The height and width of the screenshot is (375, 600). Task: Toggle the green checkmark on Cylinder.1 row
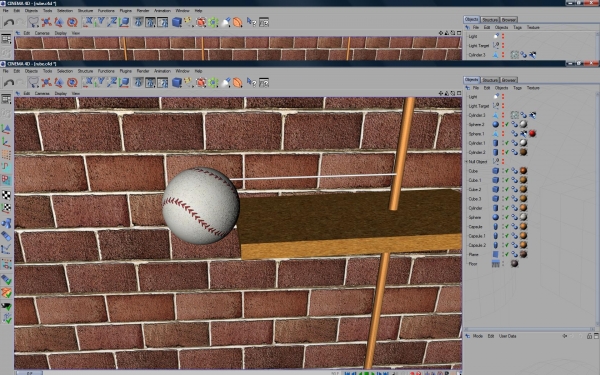507,143
